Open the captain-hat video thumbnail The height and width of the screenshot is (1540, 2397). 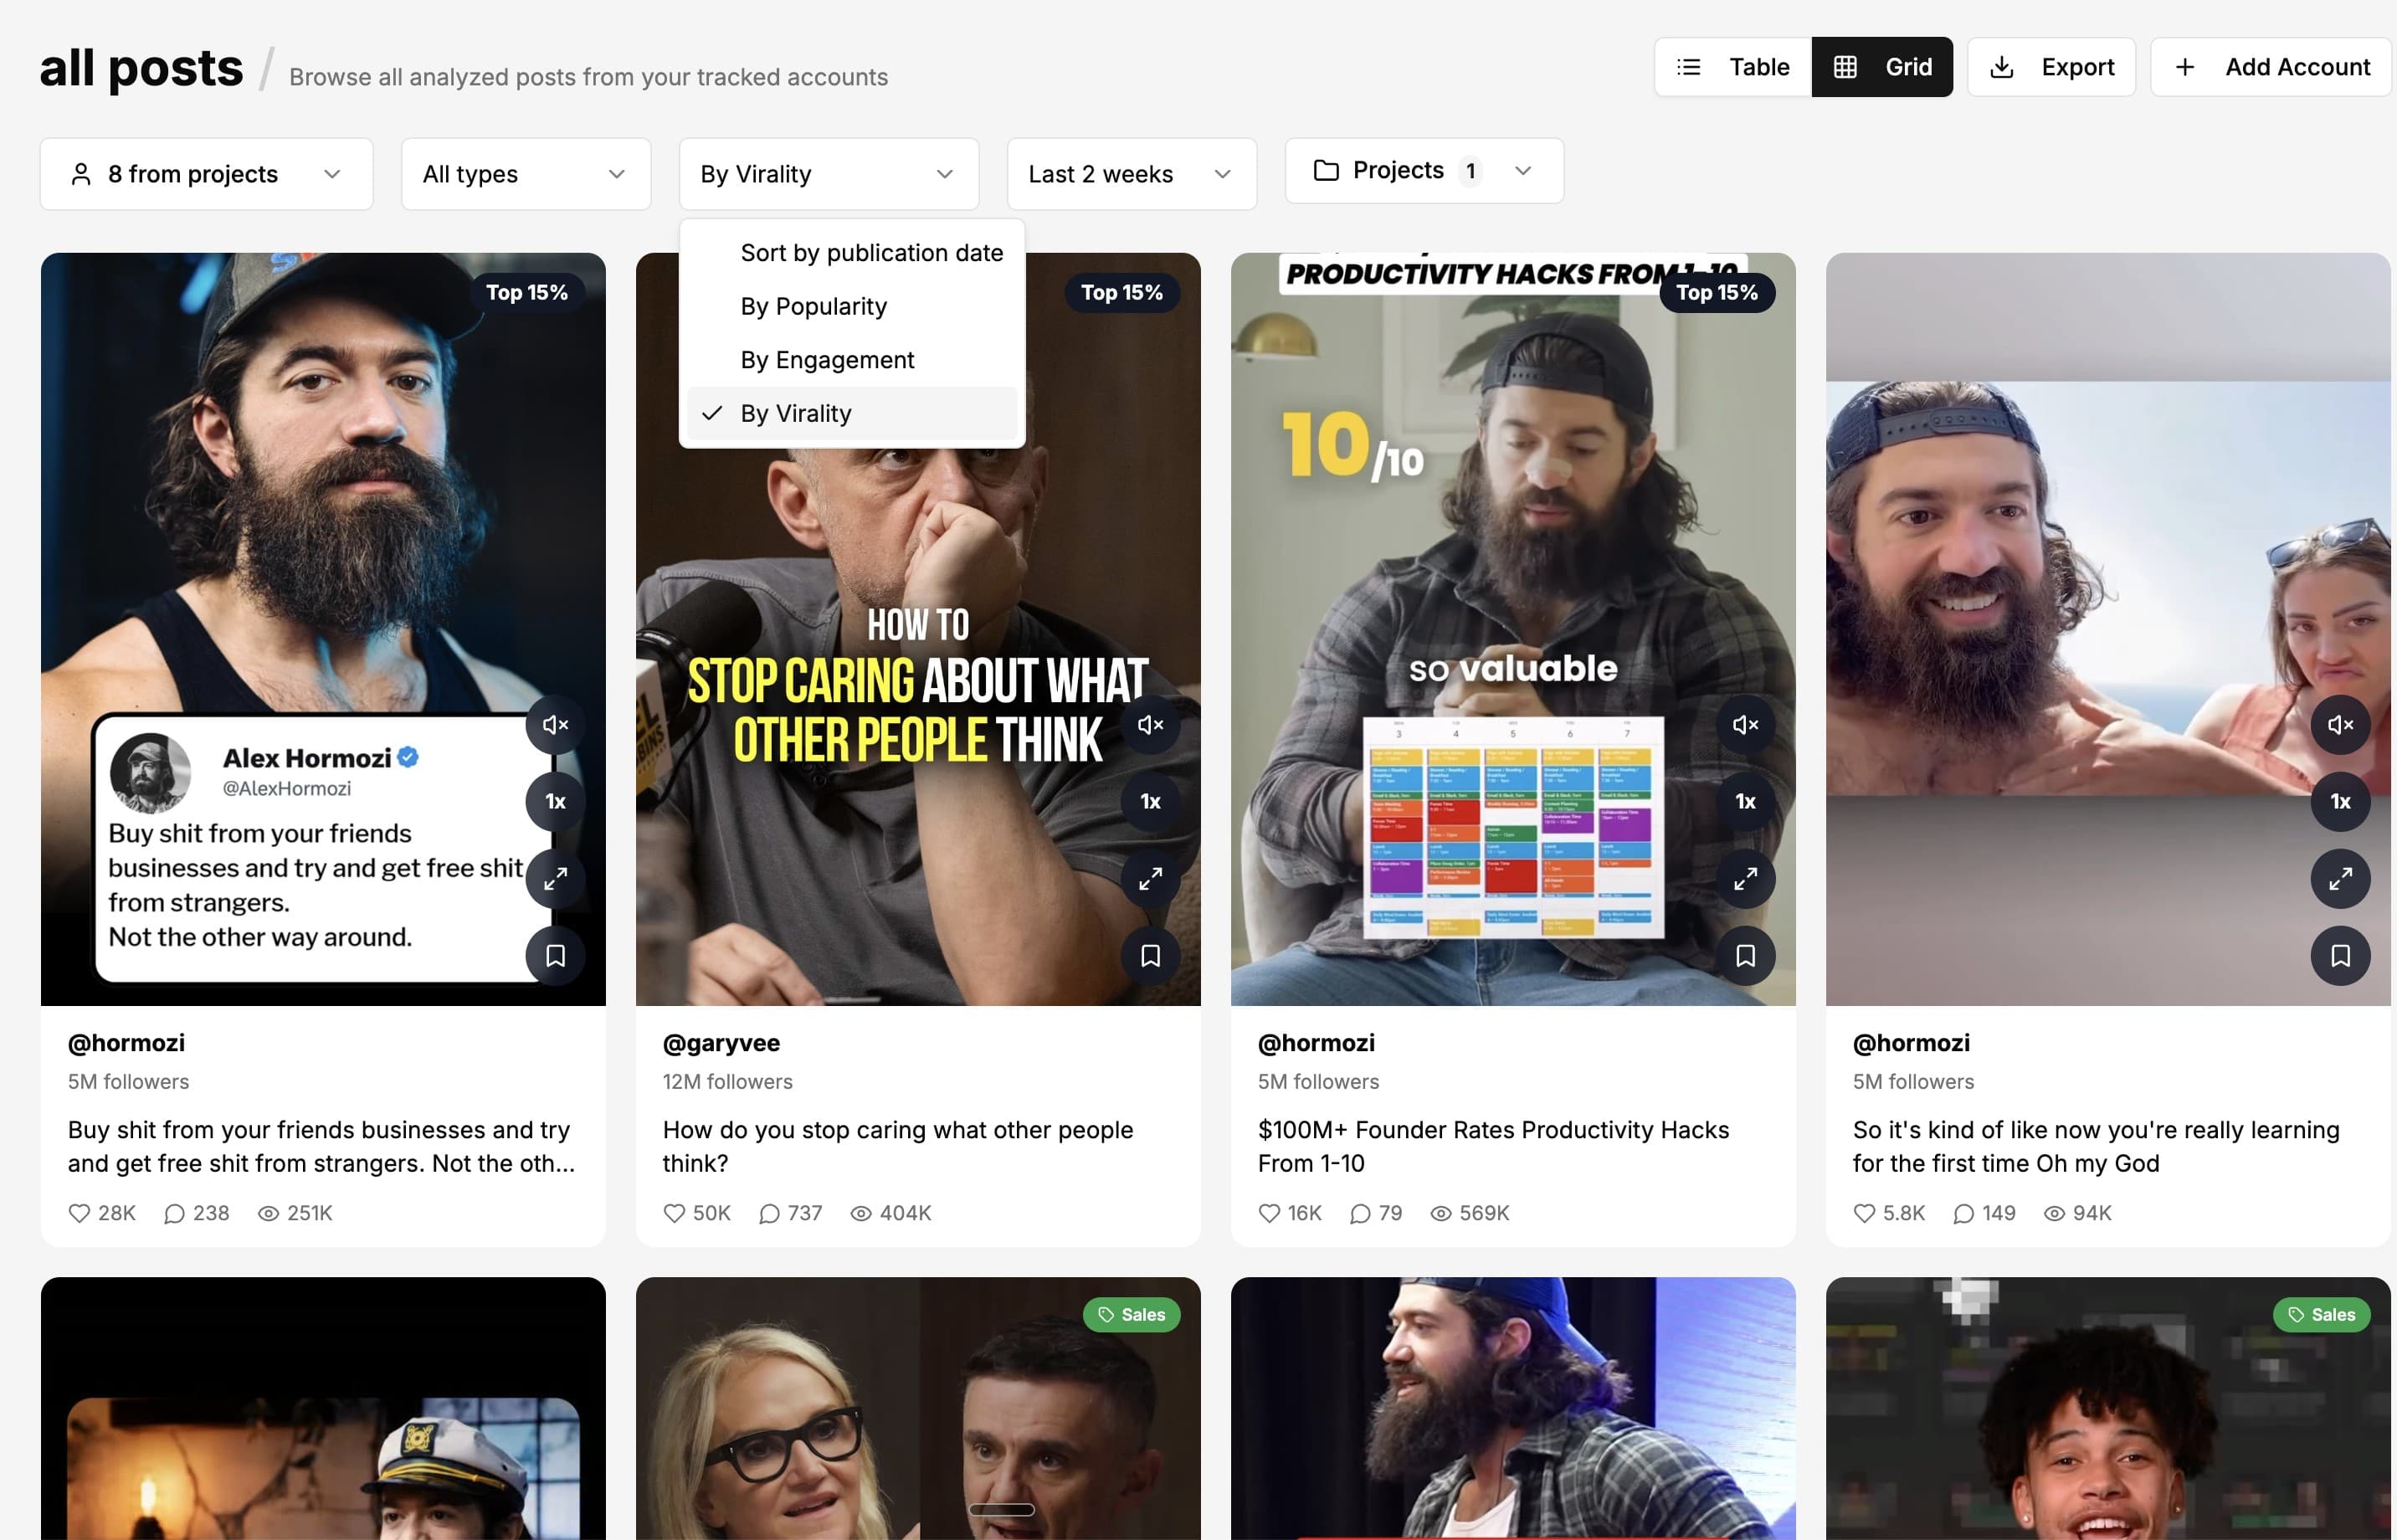(323, 1408)
